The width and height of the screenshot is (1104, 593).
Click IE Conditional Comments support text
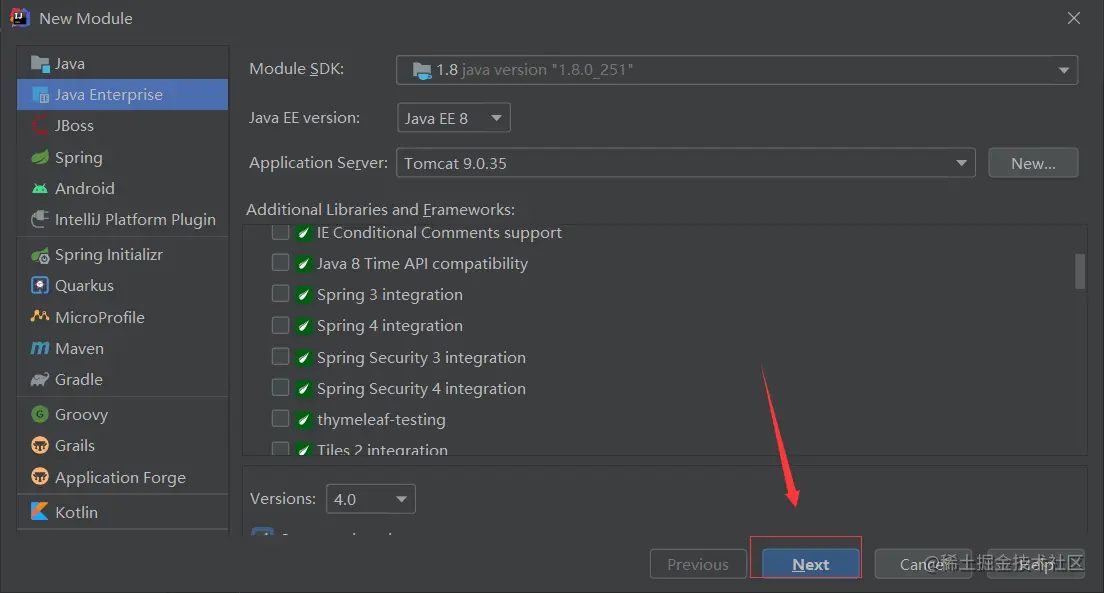pyautogui.click(x=439, y=232)
